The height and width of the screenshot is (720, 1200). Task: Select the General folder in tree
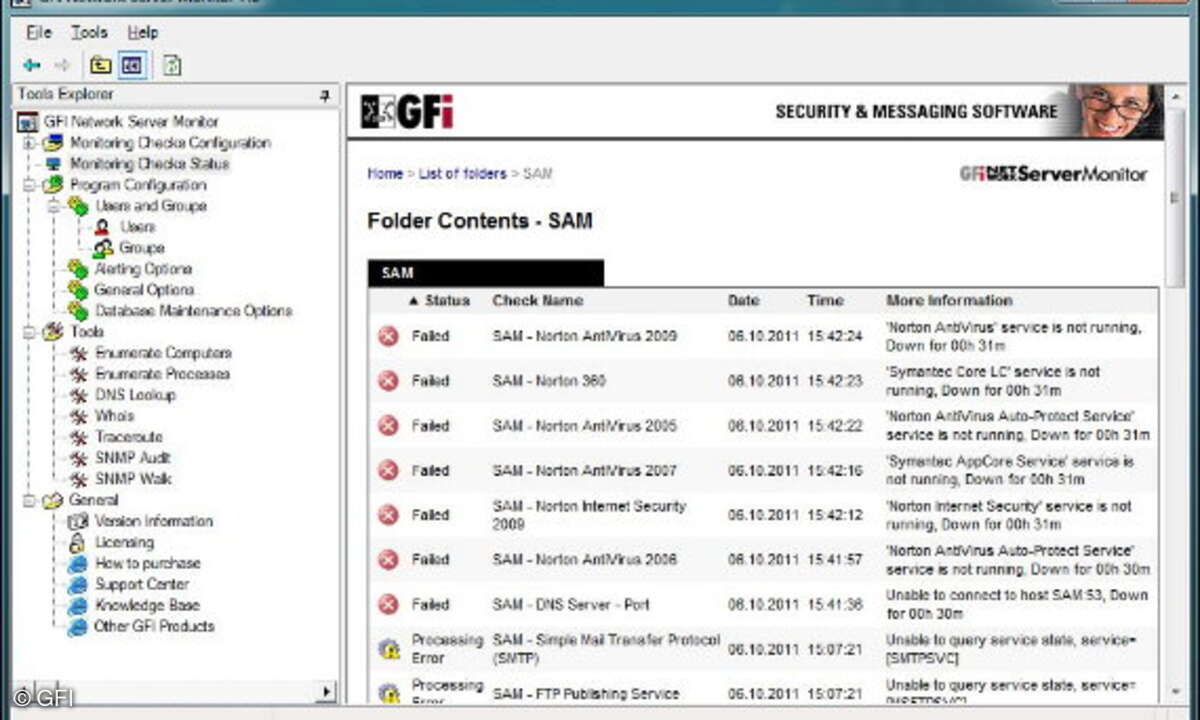[93, 500]
